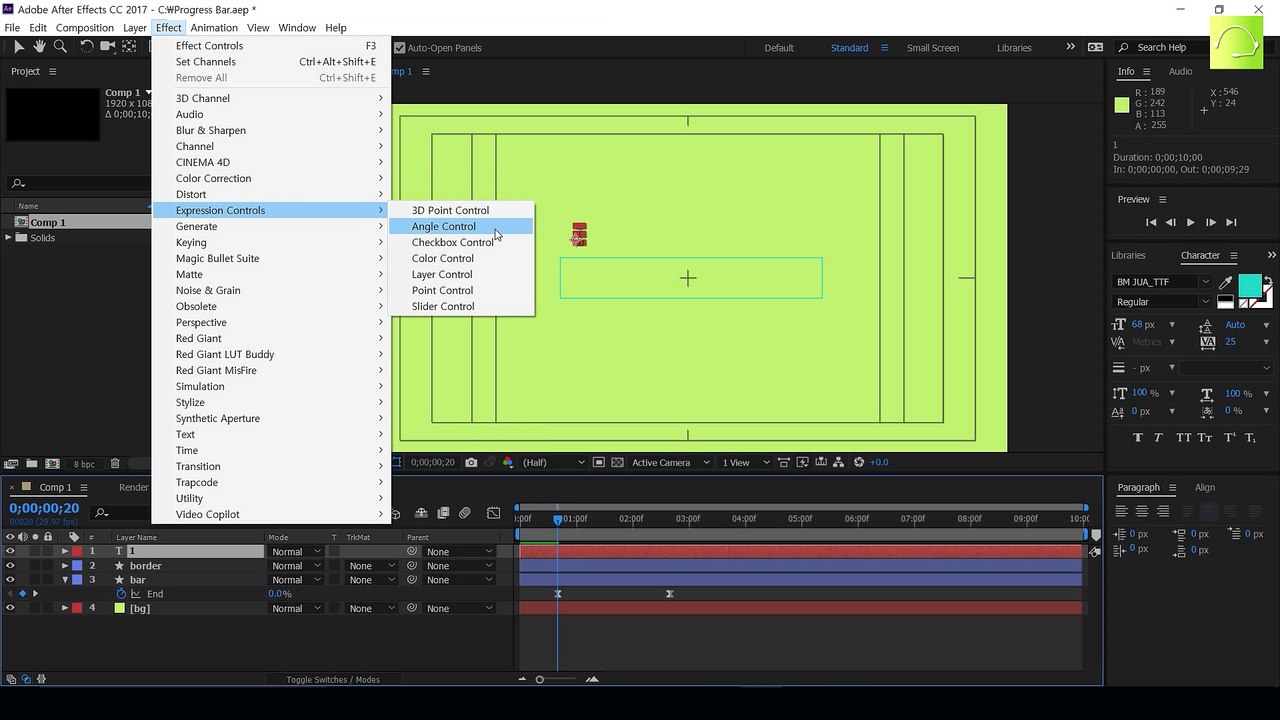Toggle Switches / Modes
Image resolution: width=1280 pixels, height=720 pixels.
[333, 680]
